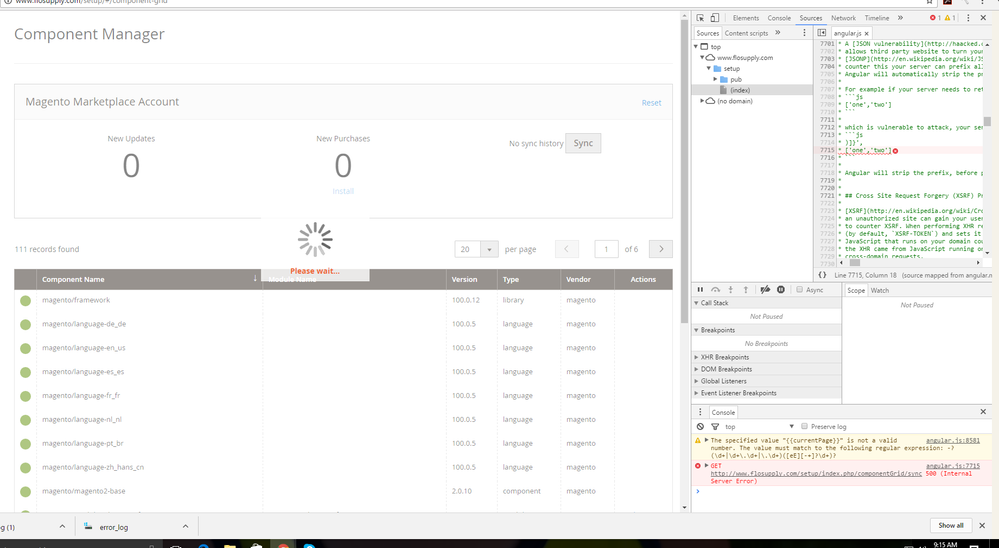Expand the XHR Breakpoints section
Screen dimensions: 999x548
pos(725,357)
